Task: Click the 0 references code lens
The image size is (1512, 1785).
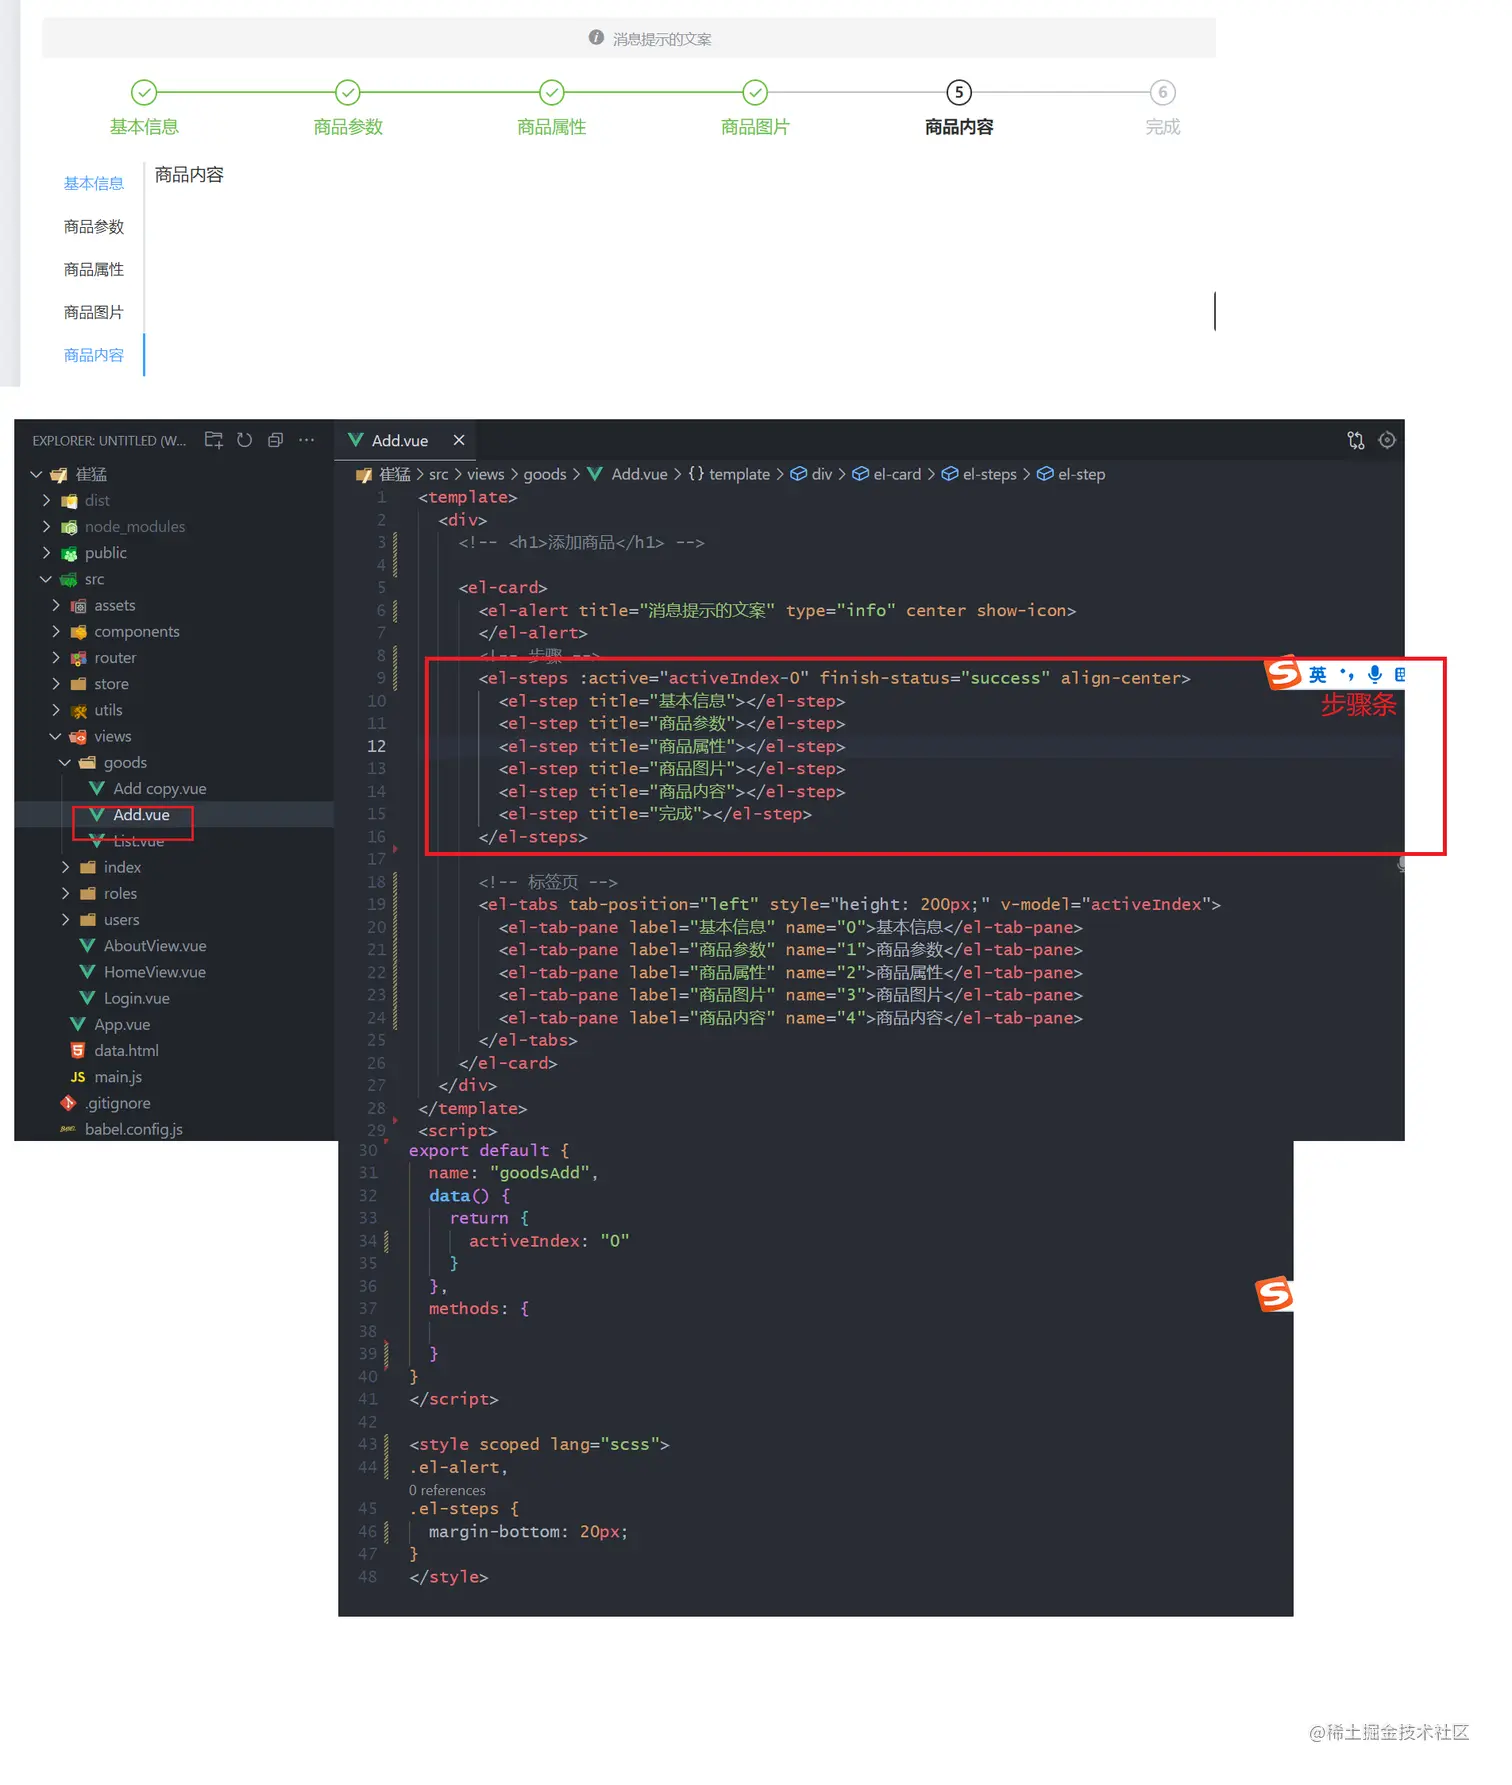Action: [x=447, y=1490]
